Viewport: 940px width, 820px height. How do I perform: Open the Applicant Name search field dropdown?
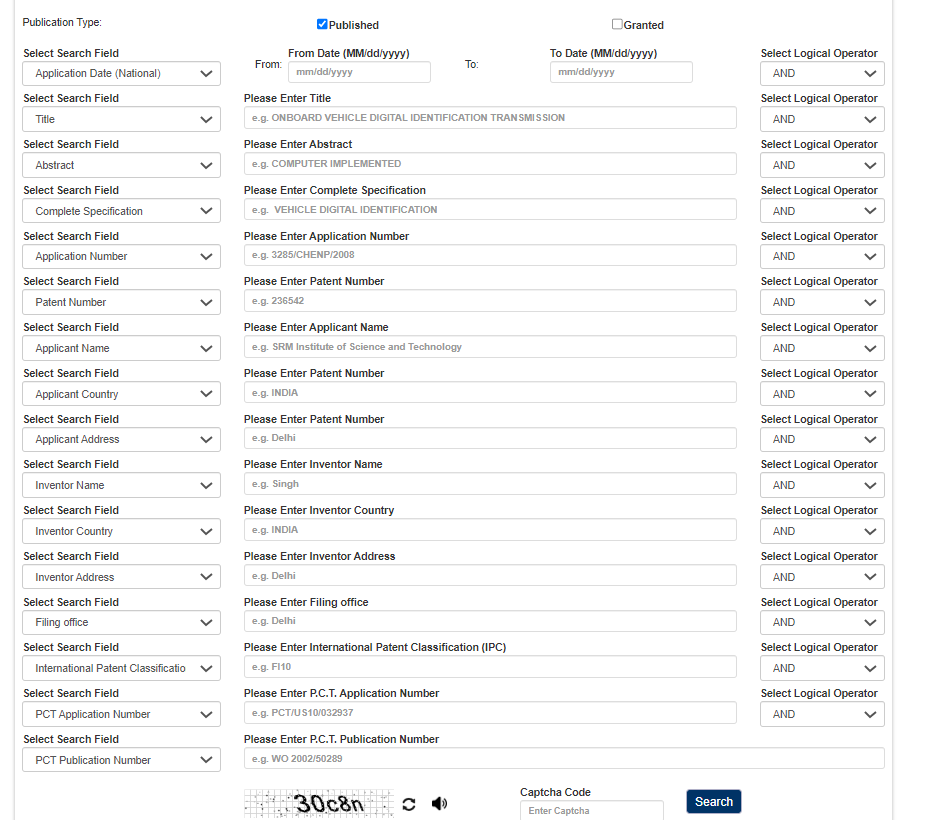tap(122, 348)
